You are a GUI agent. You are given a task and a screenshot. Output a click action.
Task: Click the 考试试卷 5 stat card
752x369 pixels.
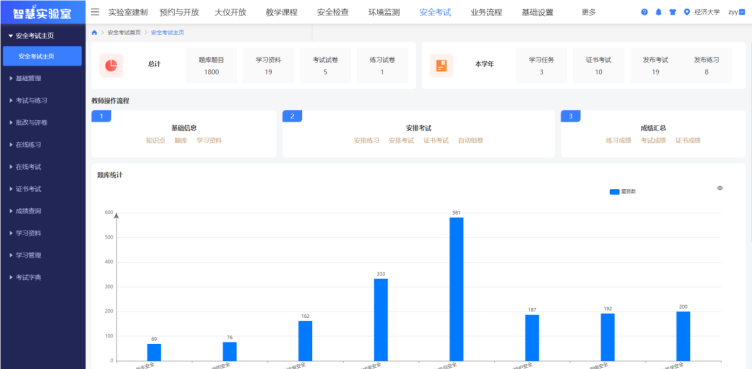(x=326, y=66)
